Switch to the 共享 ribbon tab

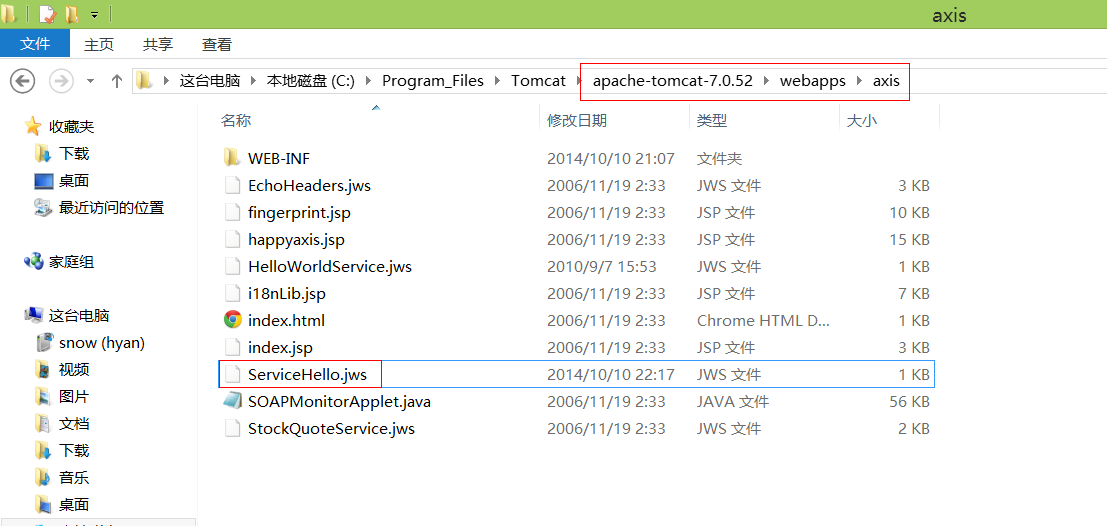coord(158,44)
